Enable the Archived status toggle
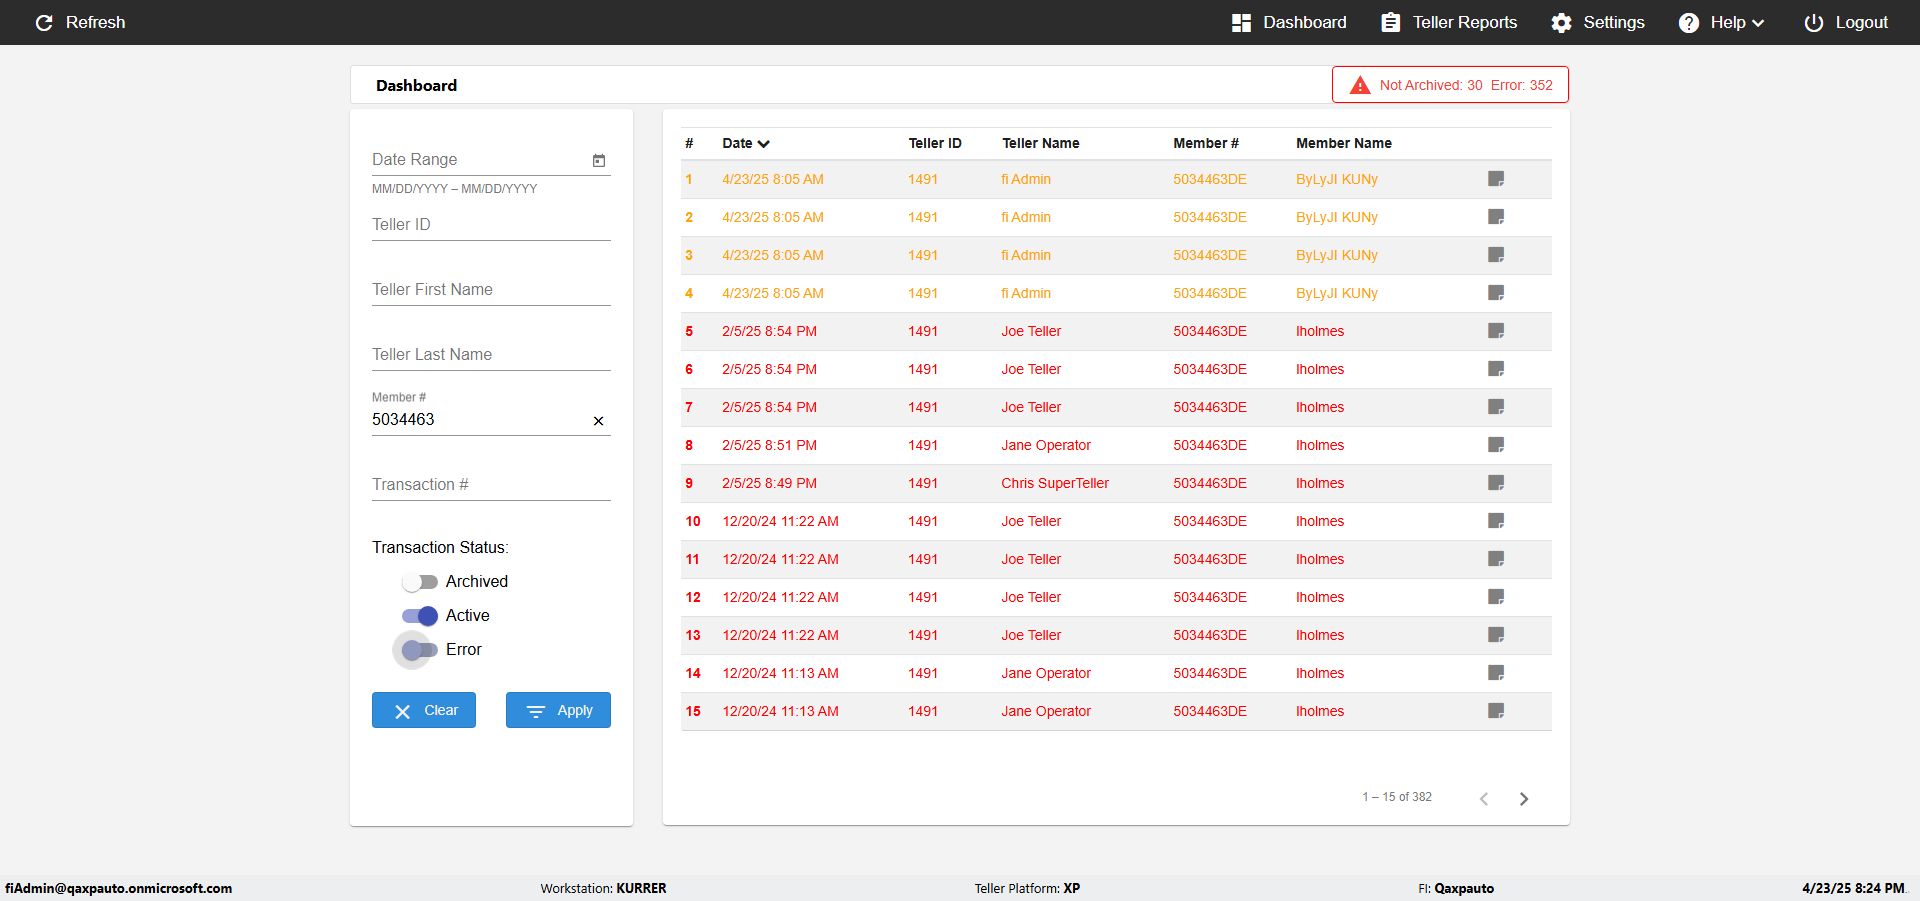 (420, 582)
